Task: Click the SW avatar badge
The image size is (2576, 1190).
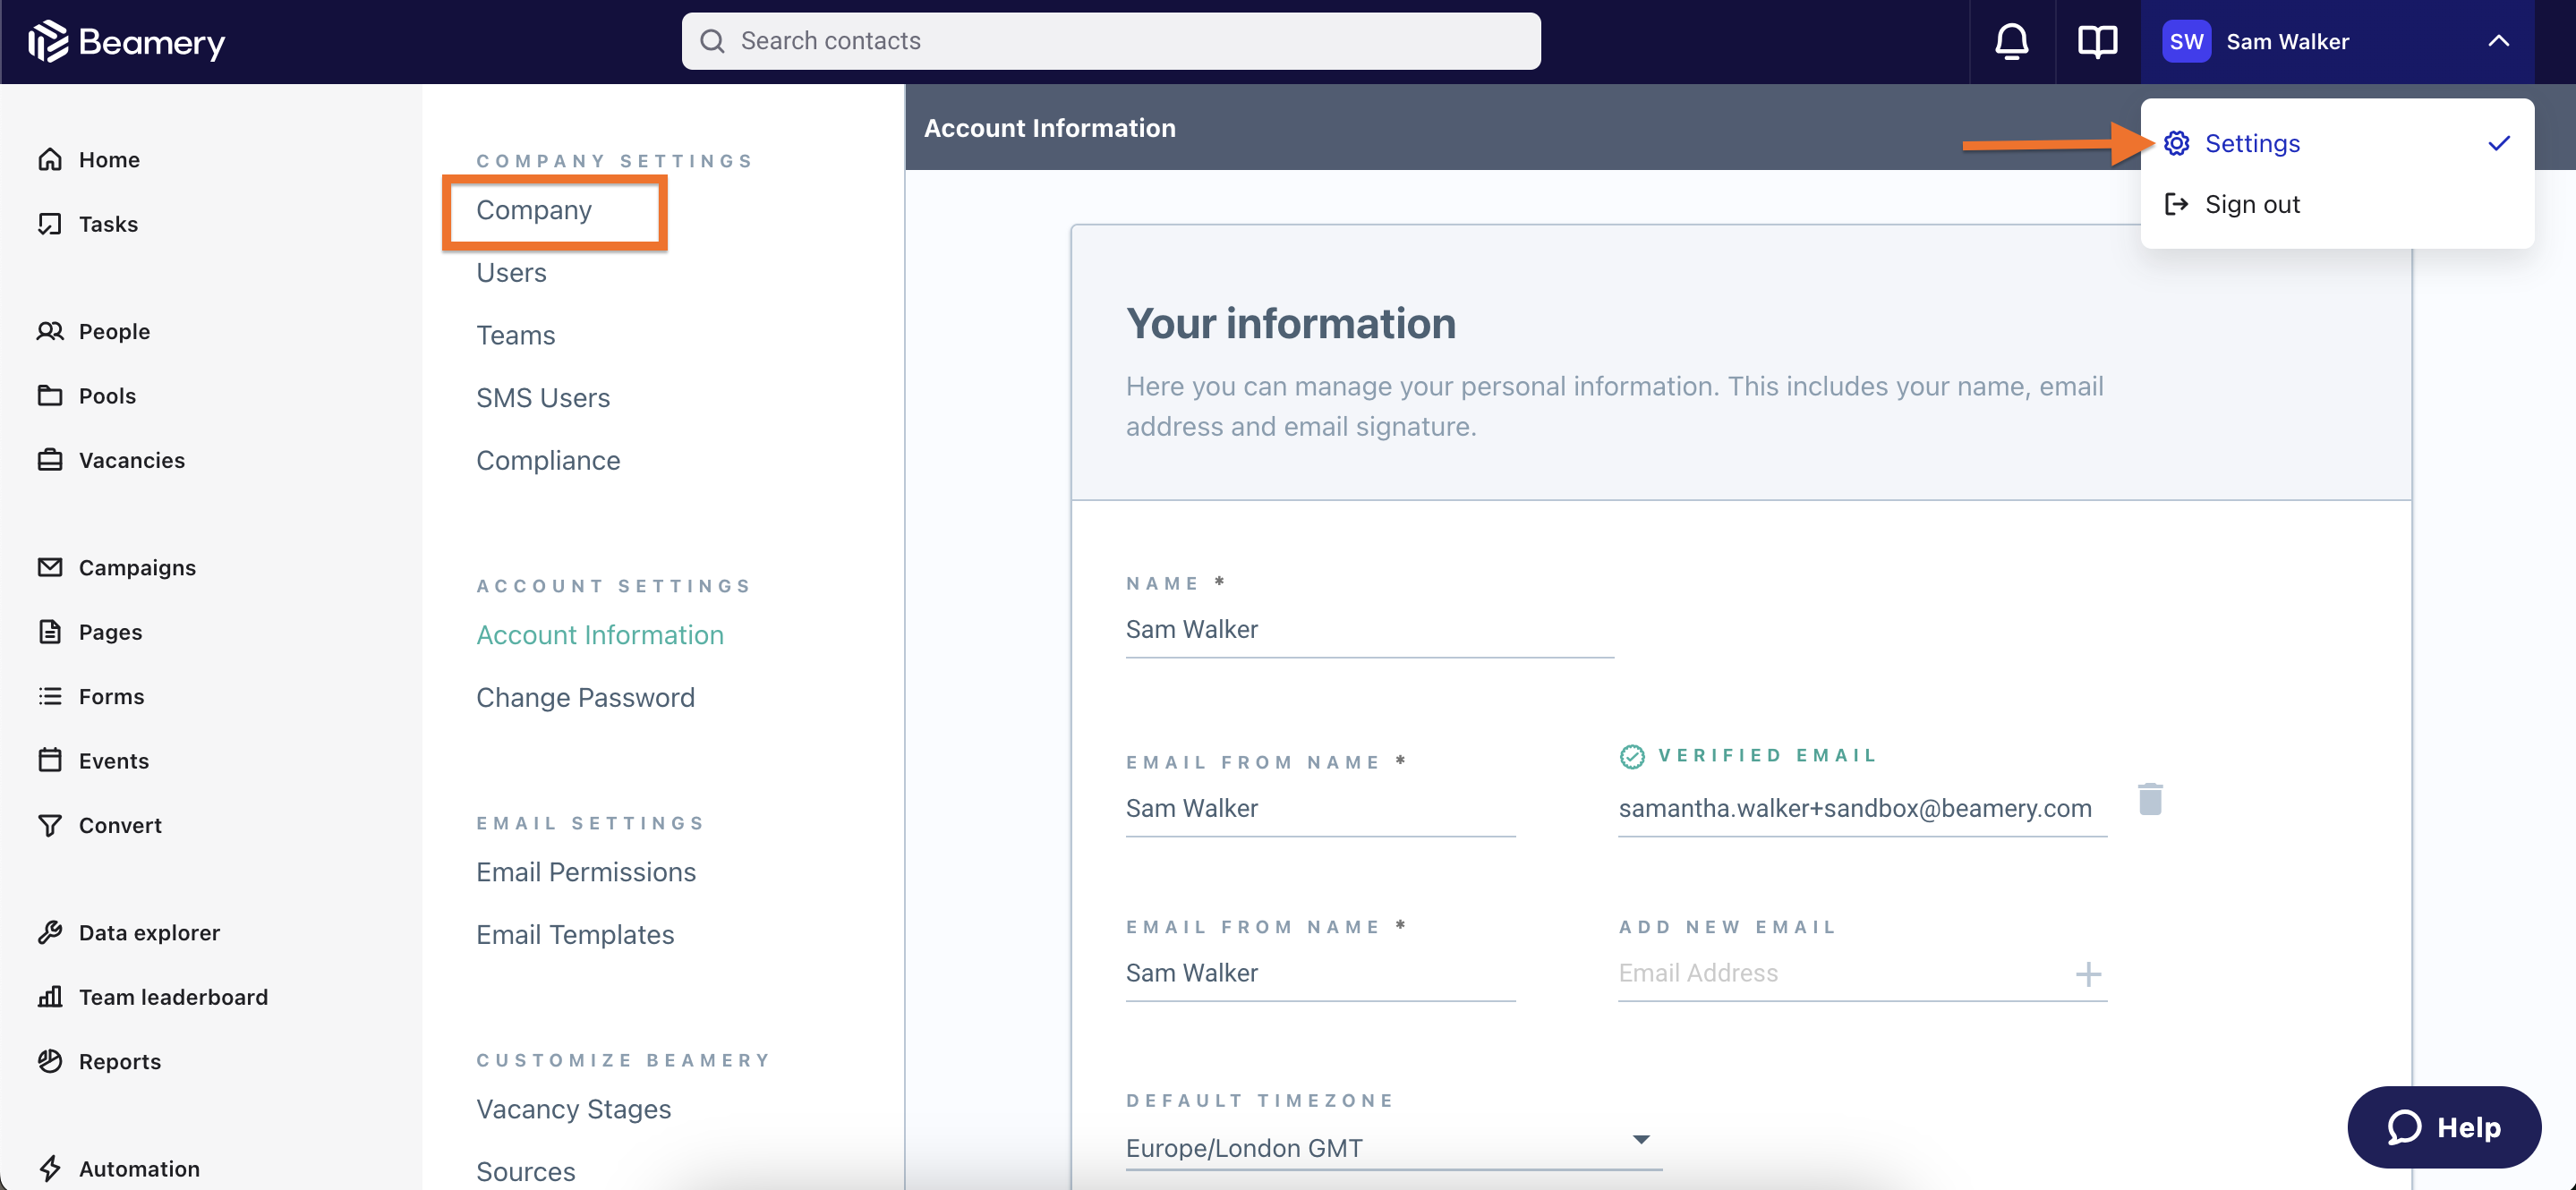Action: pyautogui.click(x=2186, y=41)
